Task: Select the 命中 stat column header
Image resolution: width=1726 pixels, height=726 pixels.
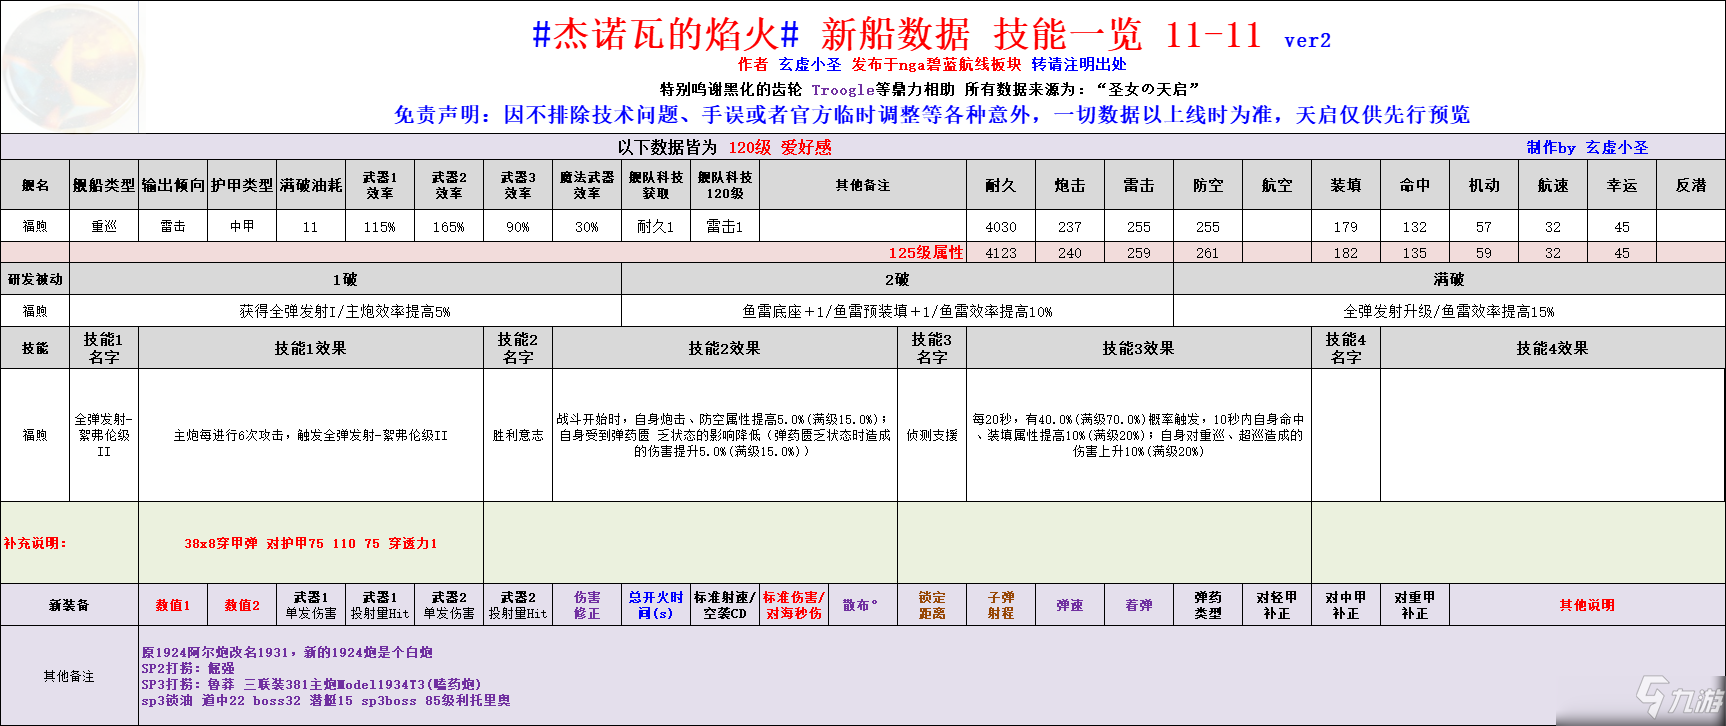Action: pyautogui.click(x=1415, y=185)
